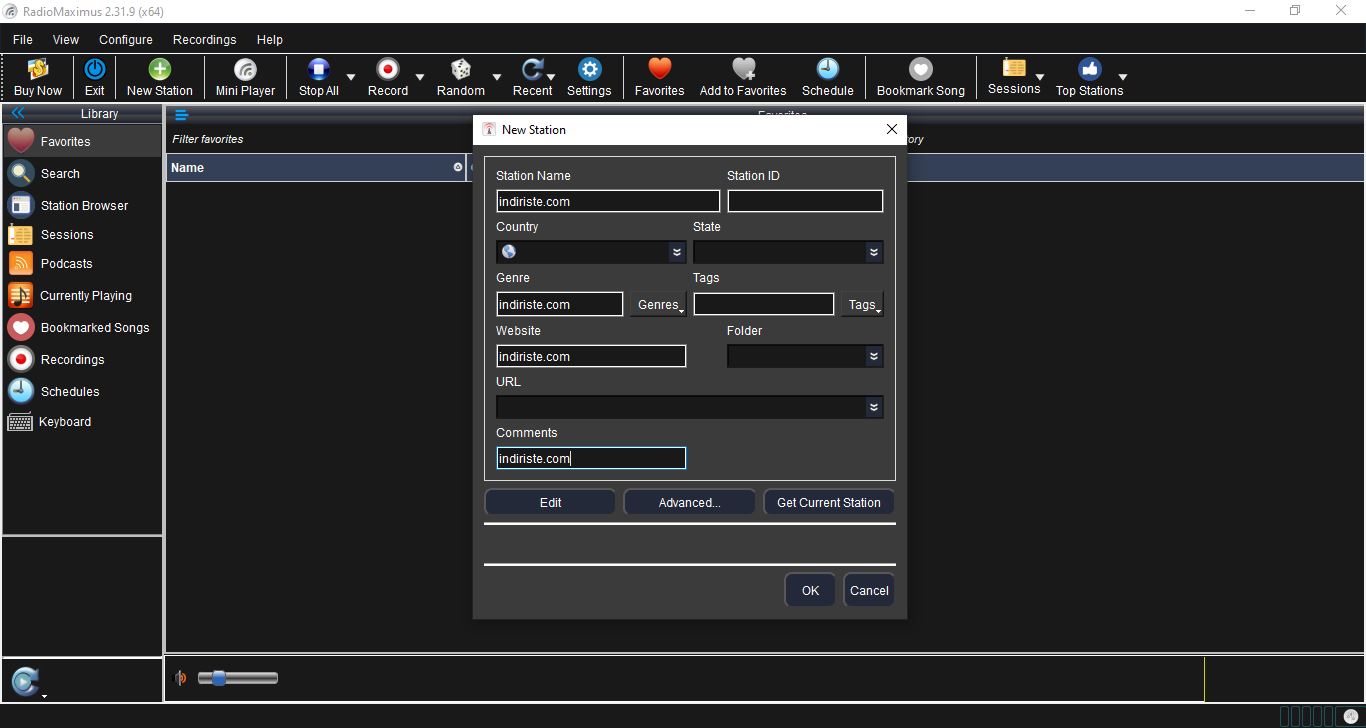
Task: Open the Genres dropdown button
Action: coord(658,304)
